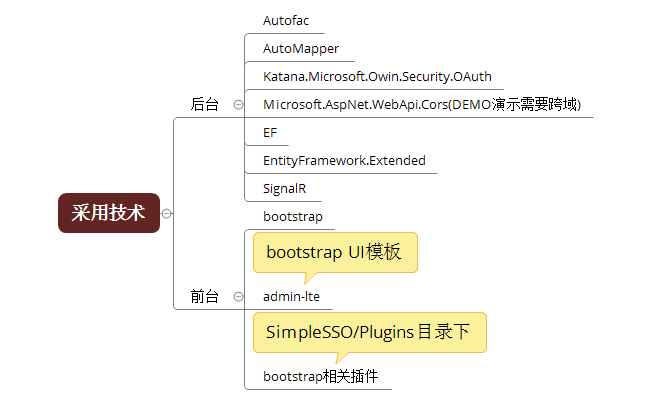Select EntityFramework.Extended node

[344, 161]
